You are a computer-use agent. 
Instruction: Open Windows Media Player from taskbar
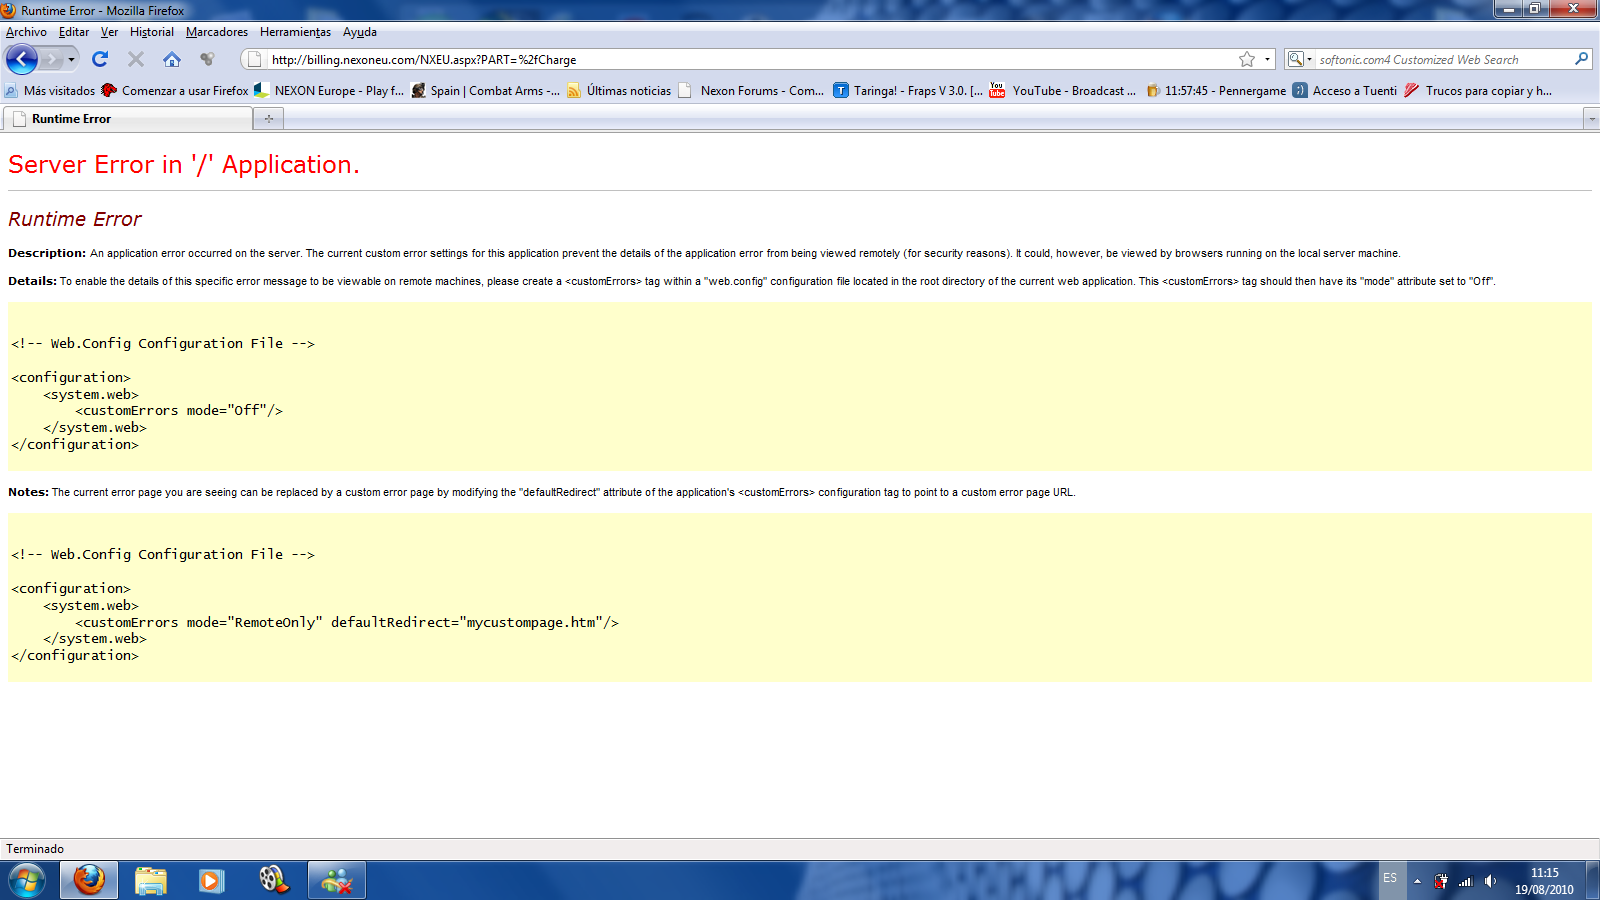coord(211,880)
